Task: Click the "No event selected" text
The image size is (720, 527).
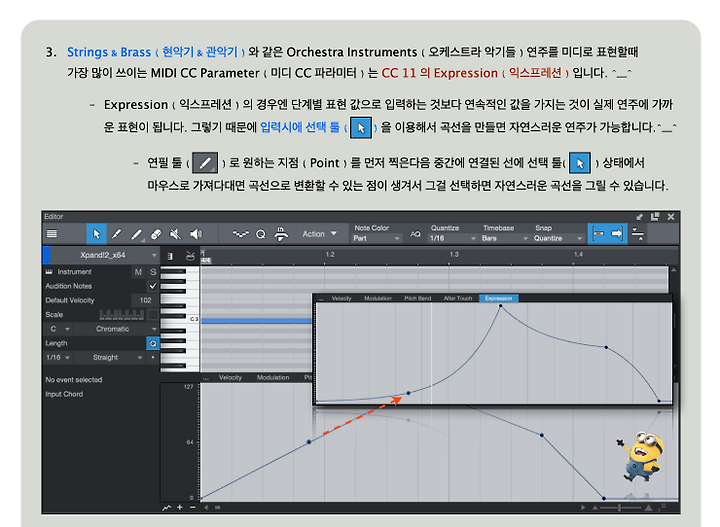Action: tap(74, 380)
